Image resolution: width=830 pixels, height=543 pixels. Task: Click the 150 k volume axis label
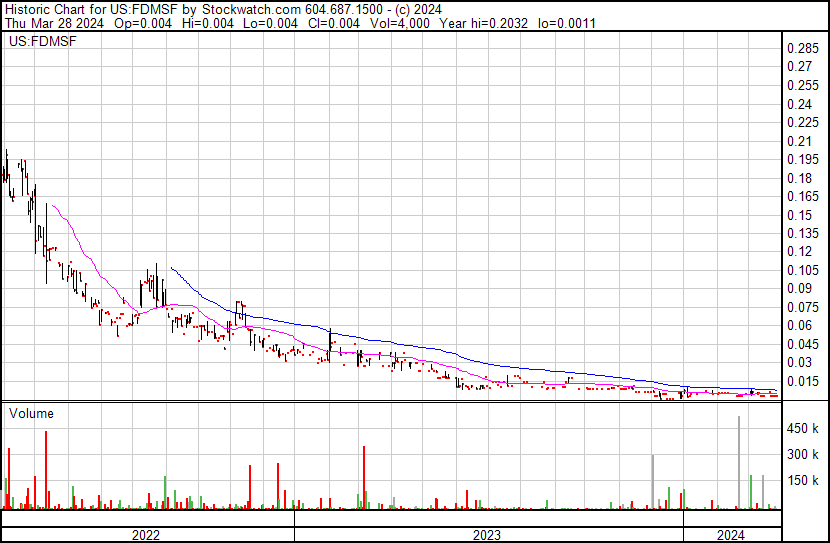[x=803, y=481]
